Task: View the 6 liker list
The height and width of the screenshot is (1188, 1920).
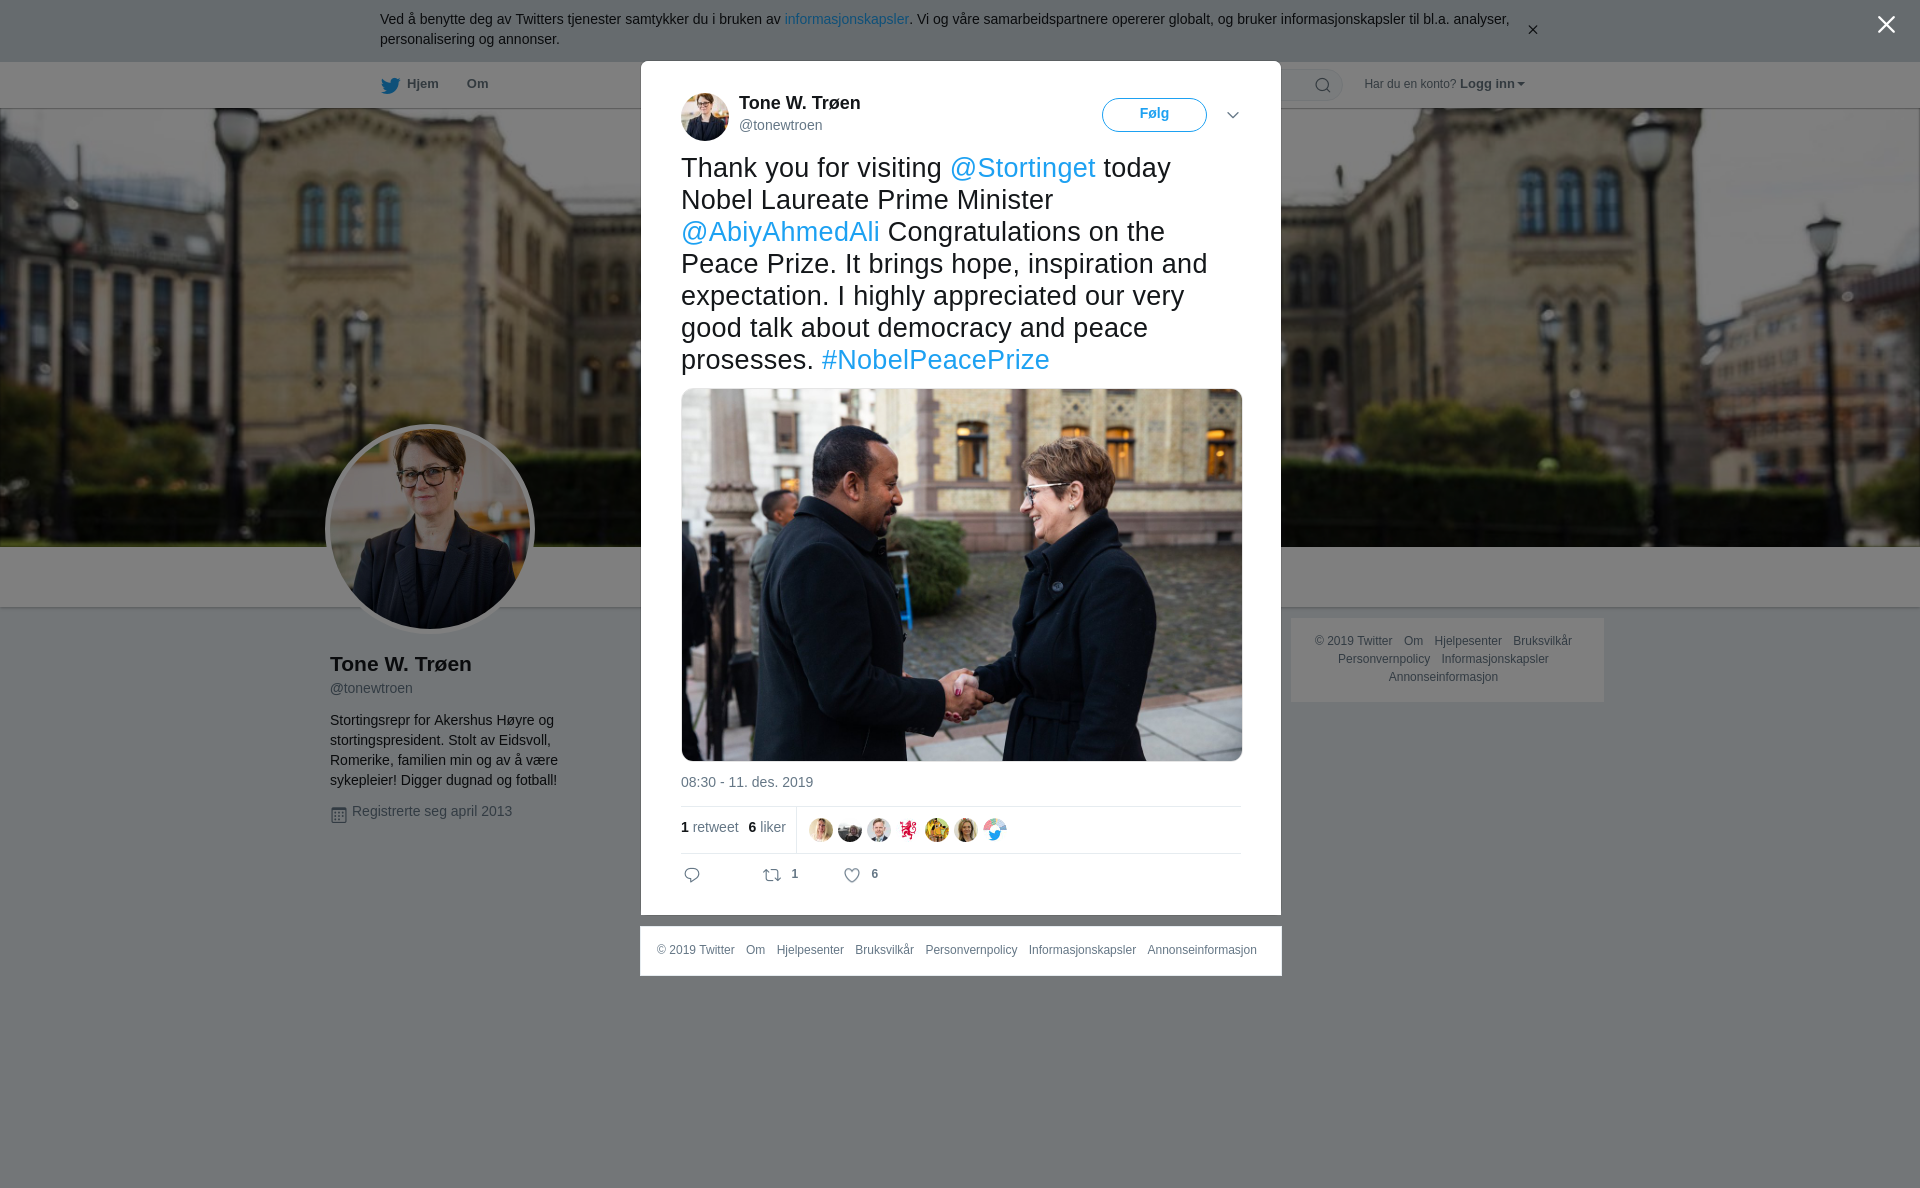Action: 767,827
